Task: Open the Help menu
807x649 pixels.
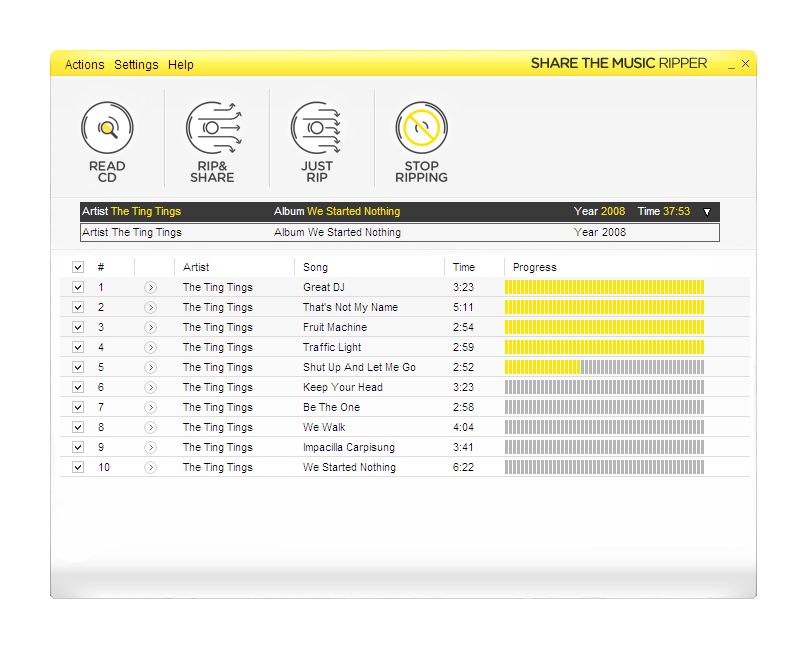Action: coord(181,65)
